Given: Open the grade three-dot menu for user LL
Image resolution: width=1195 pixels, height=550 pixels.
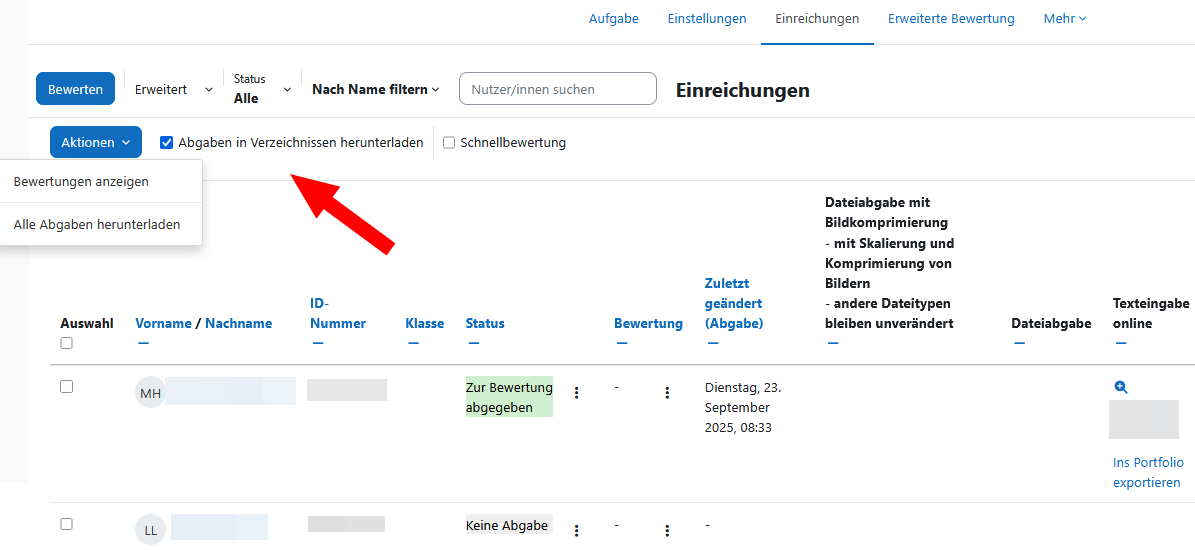Looking at the screenshot, I should point(667,530).
